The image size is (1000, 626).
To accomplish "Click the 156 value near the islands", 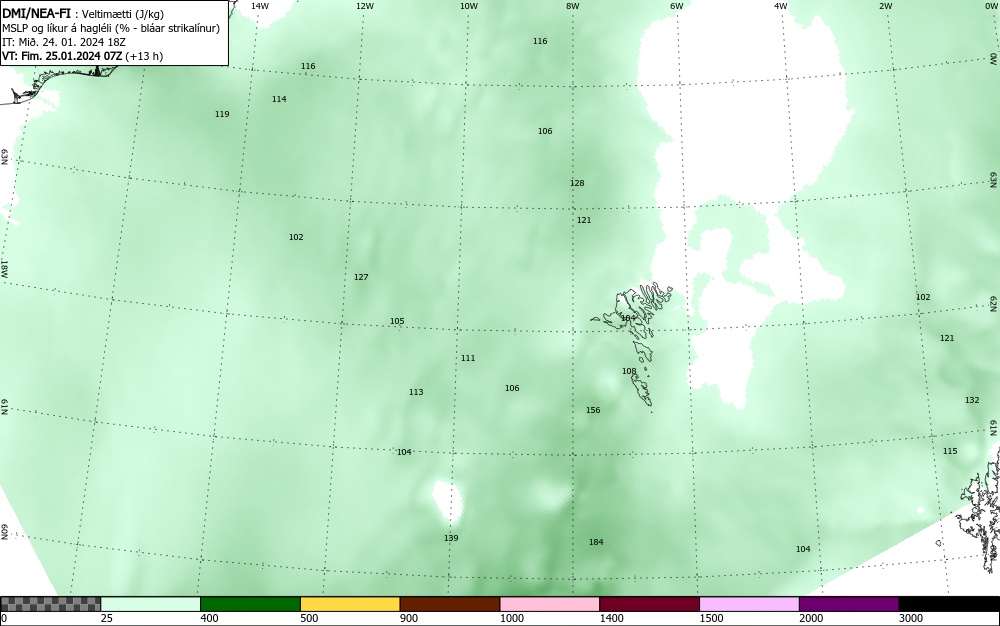I will 593,410.
